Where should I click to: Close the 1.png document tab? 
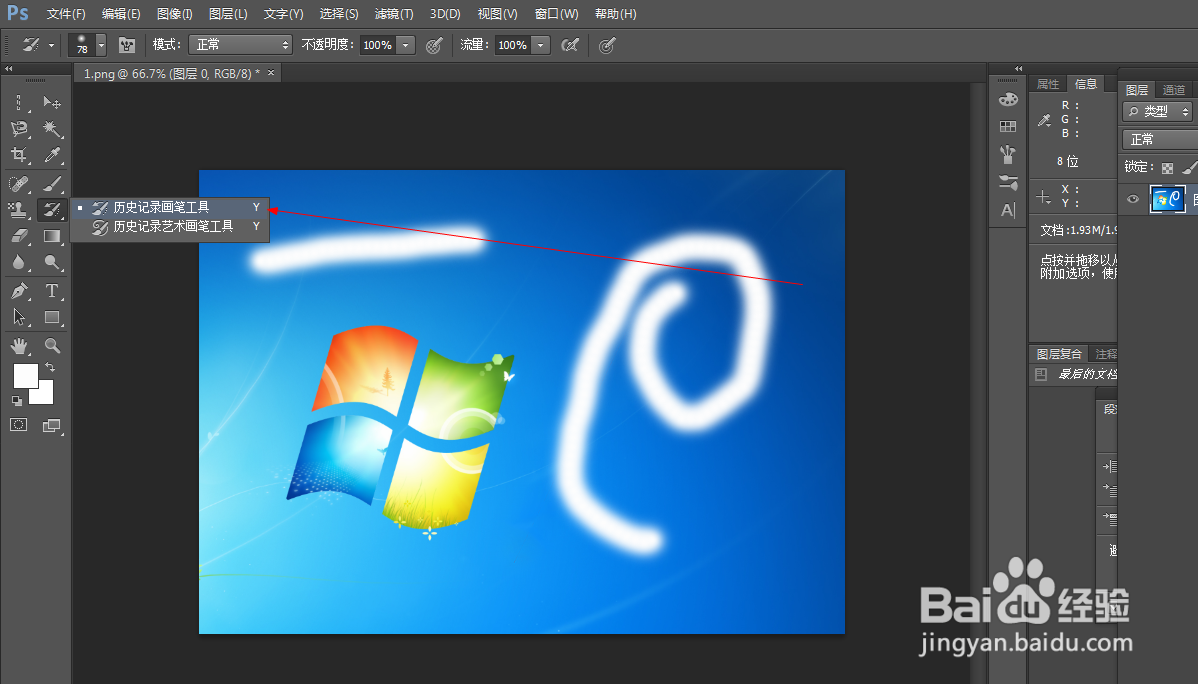coord(270,73)
